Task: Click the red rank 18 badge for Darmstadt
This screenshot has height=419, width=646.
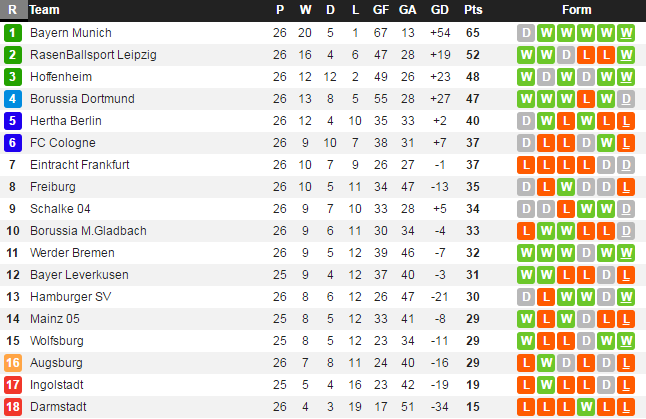Action: [x=12, y=407]
